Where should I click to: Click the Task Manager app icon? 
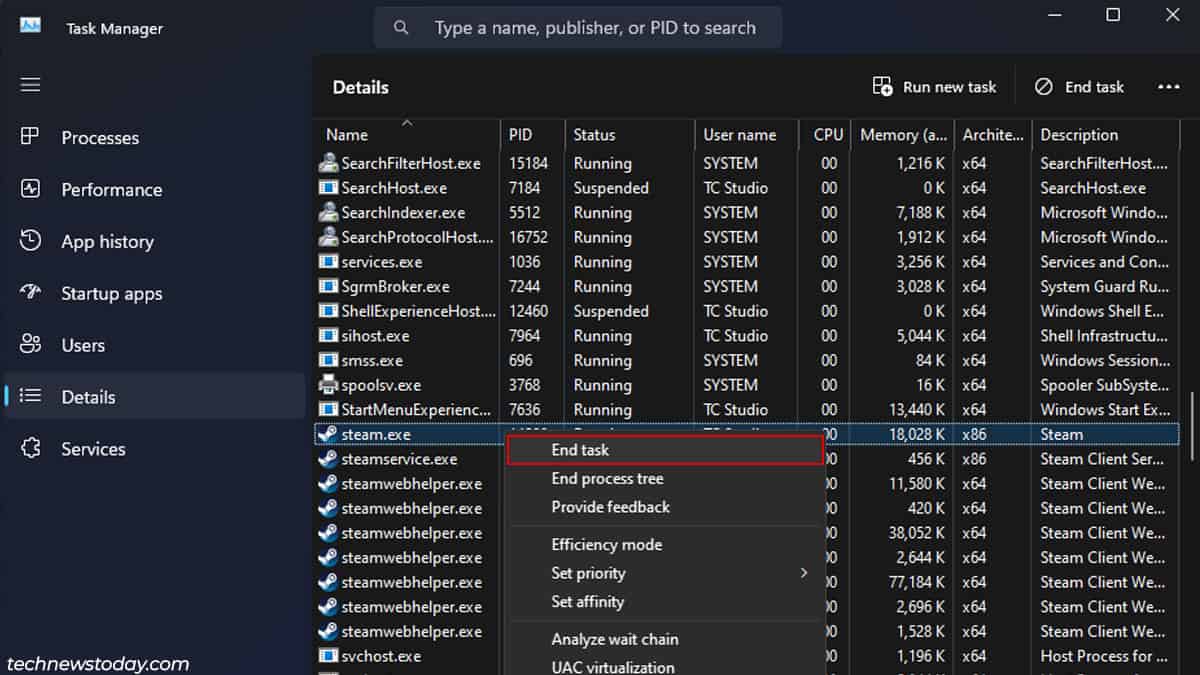(x=30, y=26)
